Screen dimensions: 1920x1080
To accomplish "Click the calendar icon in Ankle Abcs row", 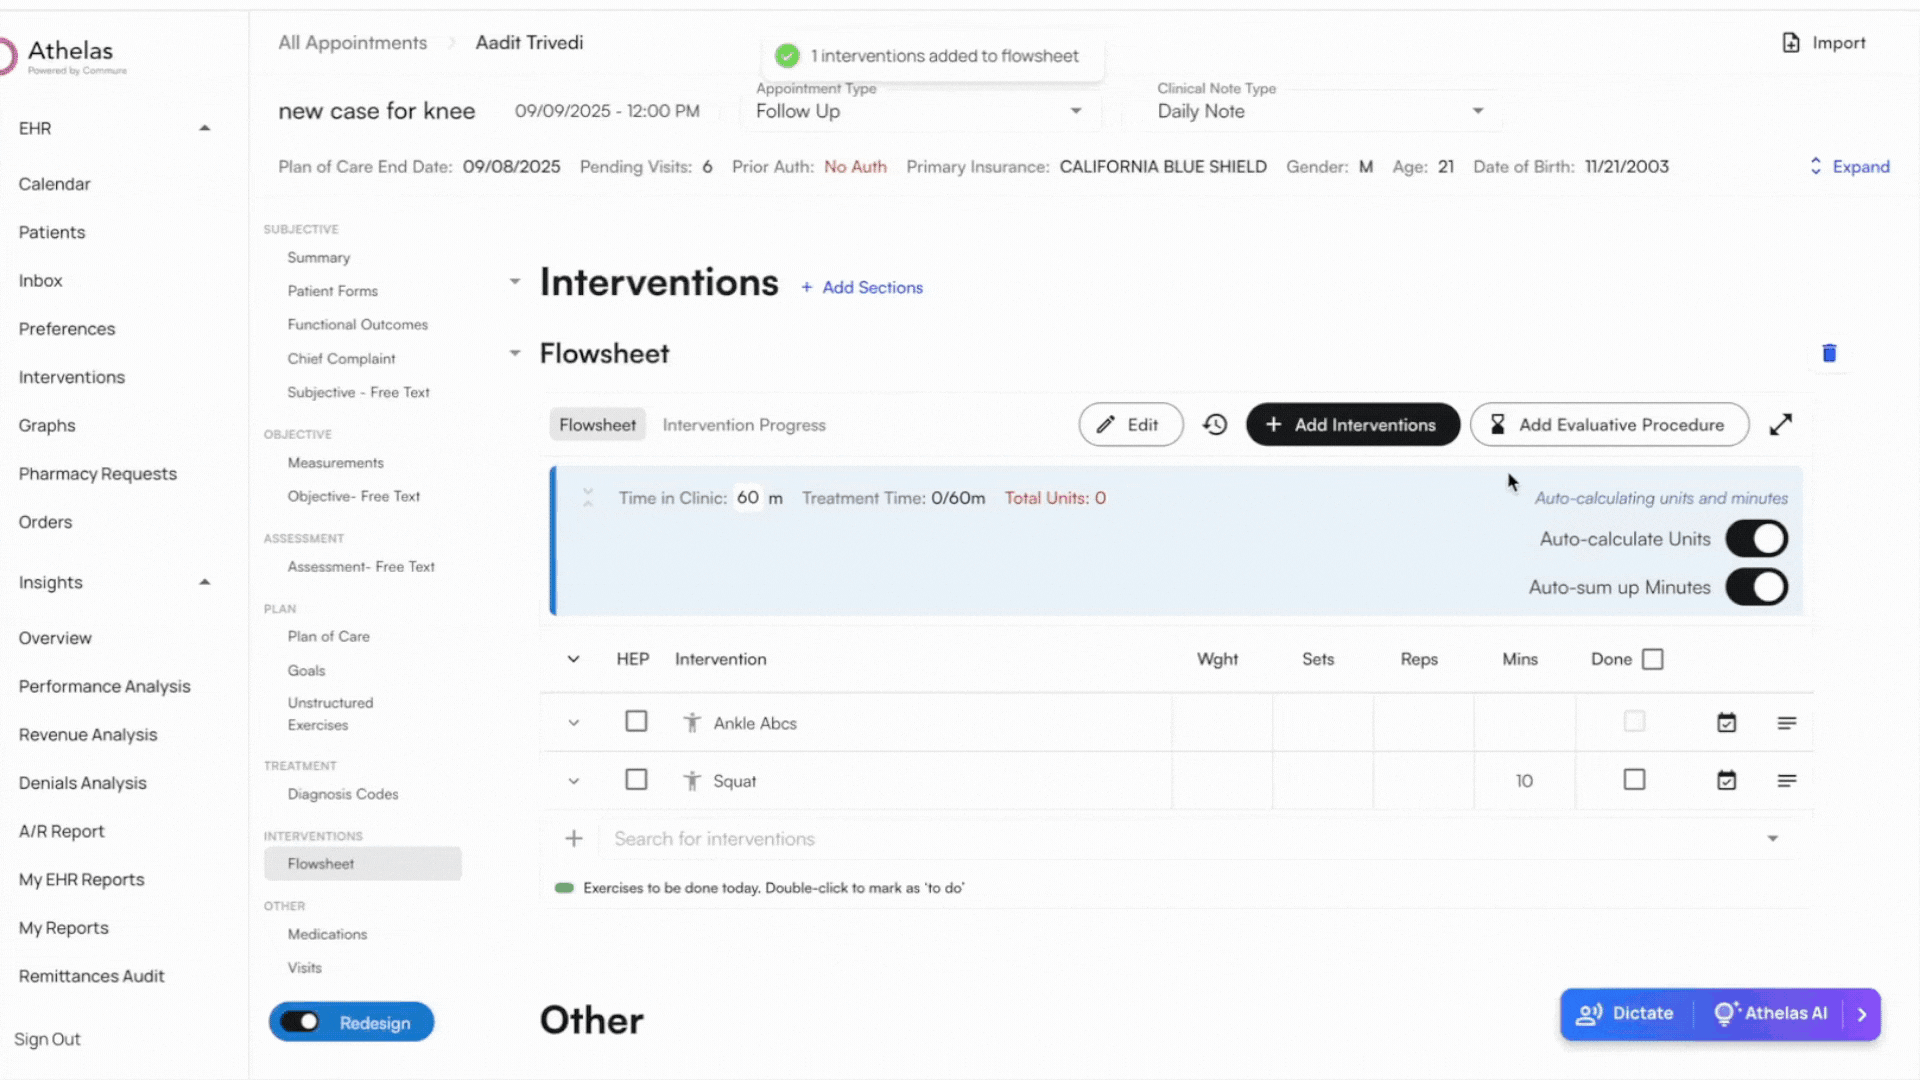I will coord(1726,723).
